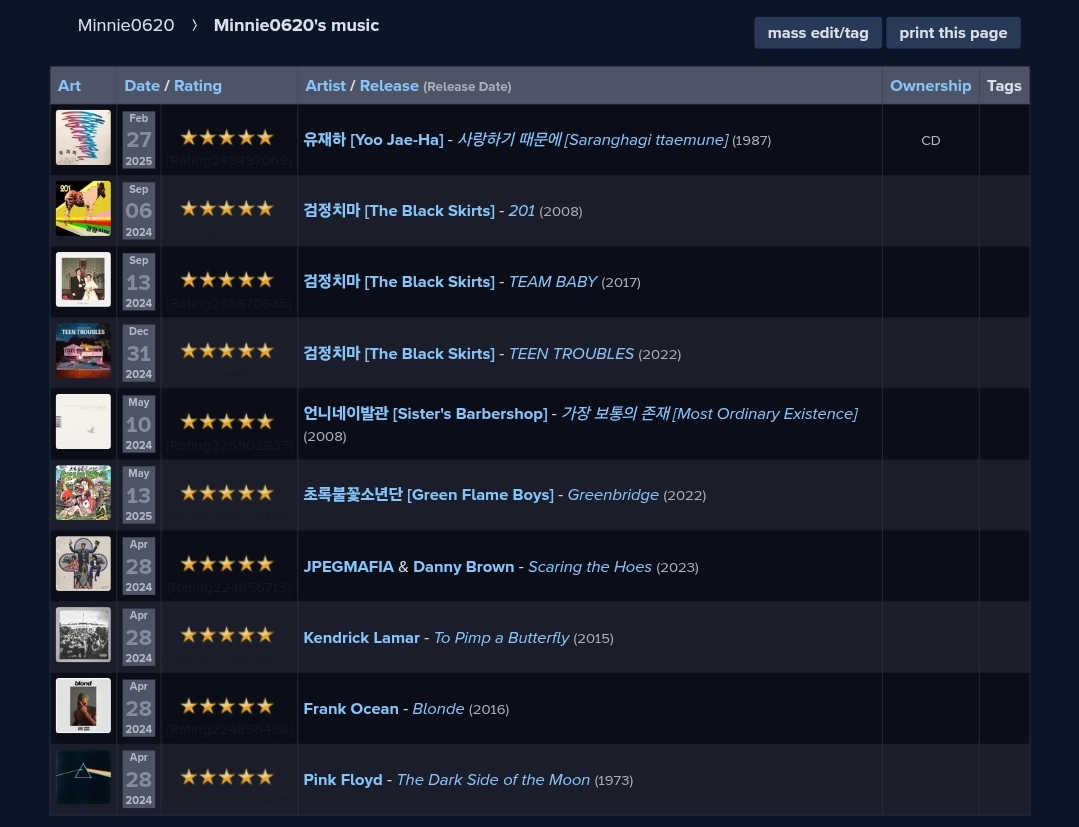This screenshot has height=827, width=1079.
Task: Open the Yoo Jae-Ha artist link
Action: click(374, 140)
